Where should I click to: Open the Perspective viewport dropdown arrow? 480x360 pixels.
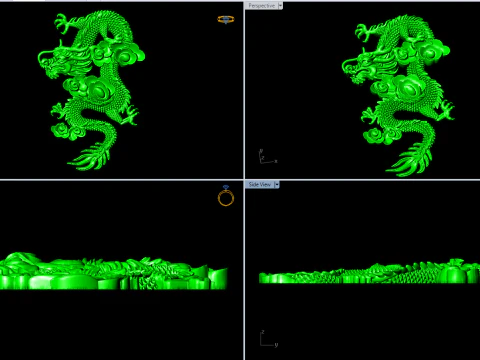pos(280,6)
